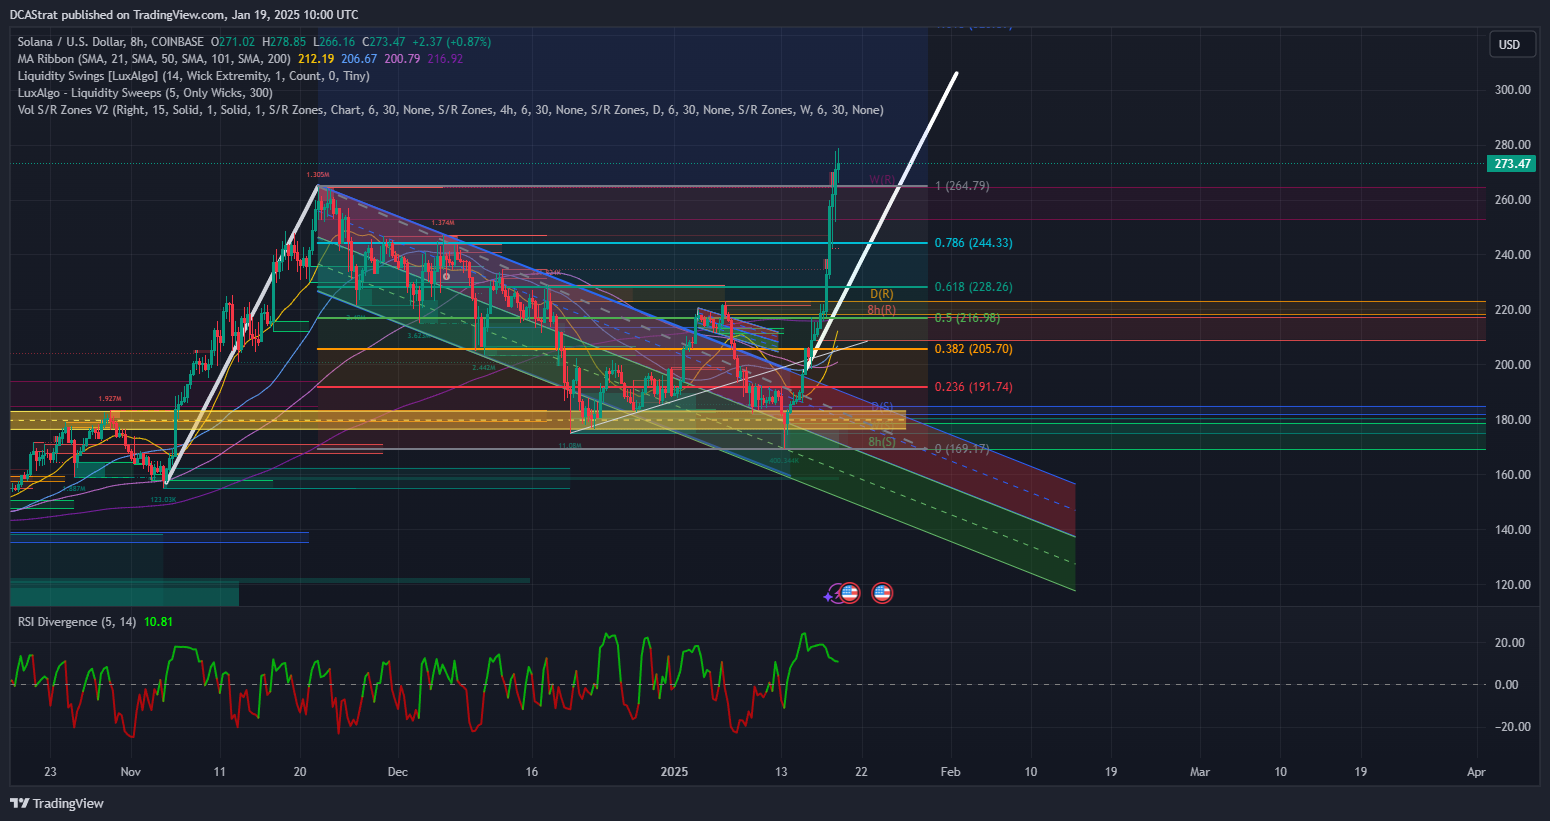Click the 8h(S) support zone label
This screenshot has width=1550, height=821.
[882, 442]
